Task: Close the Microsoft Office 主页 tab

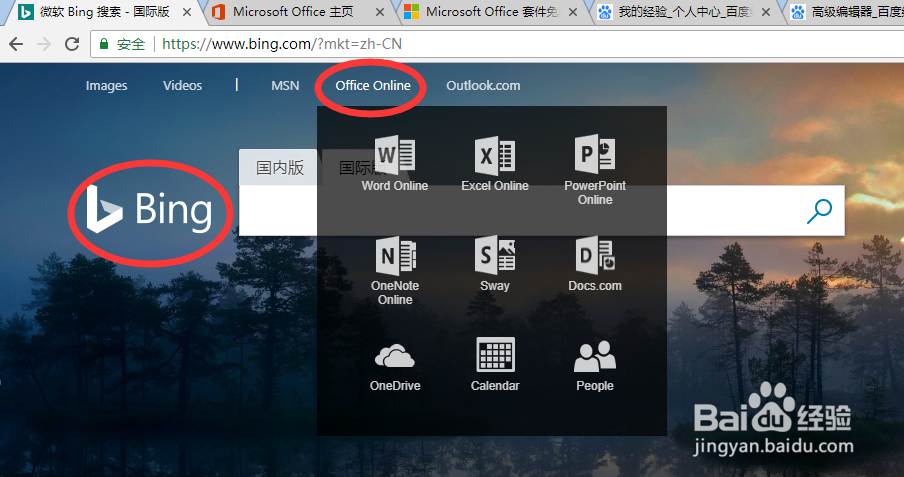Action: 380,12
